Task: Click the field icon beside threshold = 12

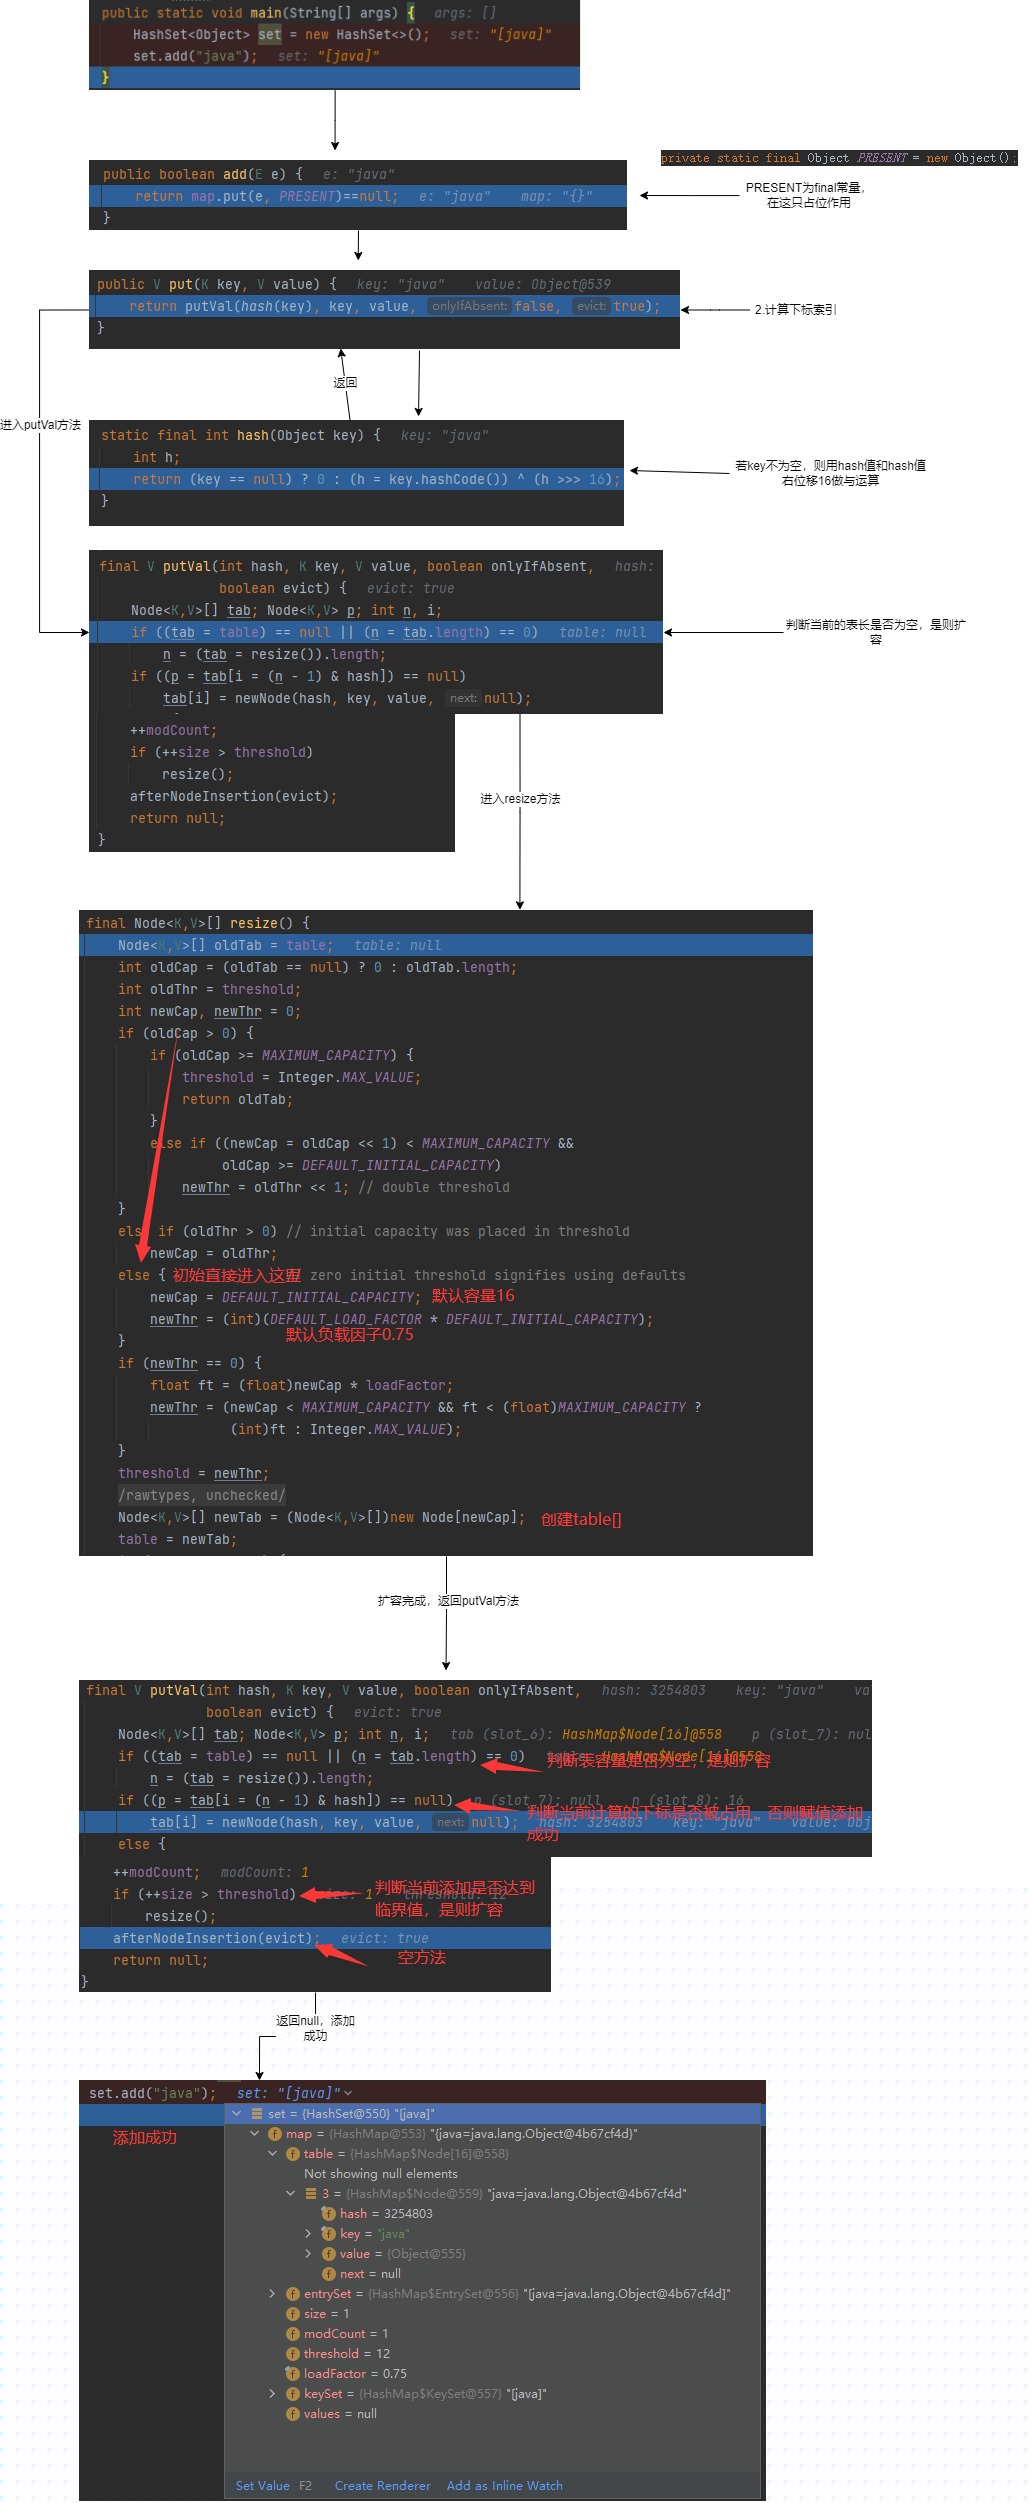Action: click(293, 2353)
